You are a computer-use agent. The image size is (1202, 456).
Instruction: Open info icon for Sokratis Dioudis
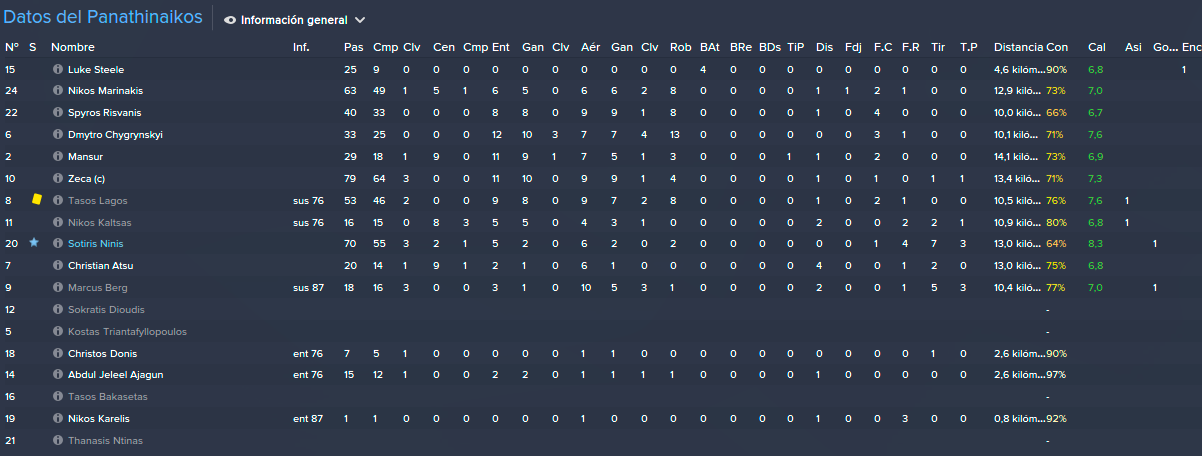(x=57, y=310)
